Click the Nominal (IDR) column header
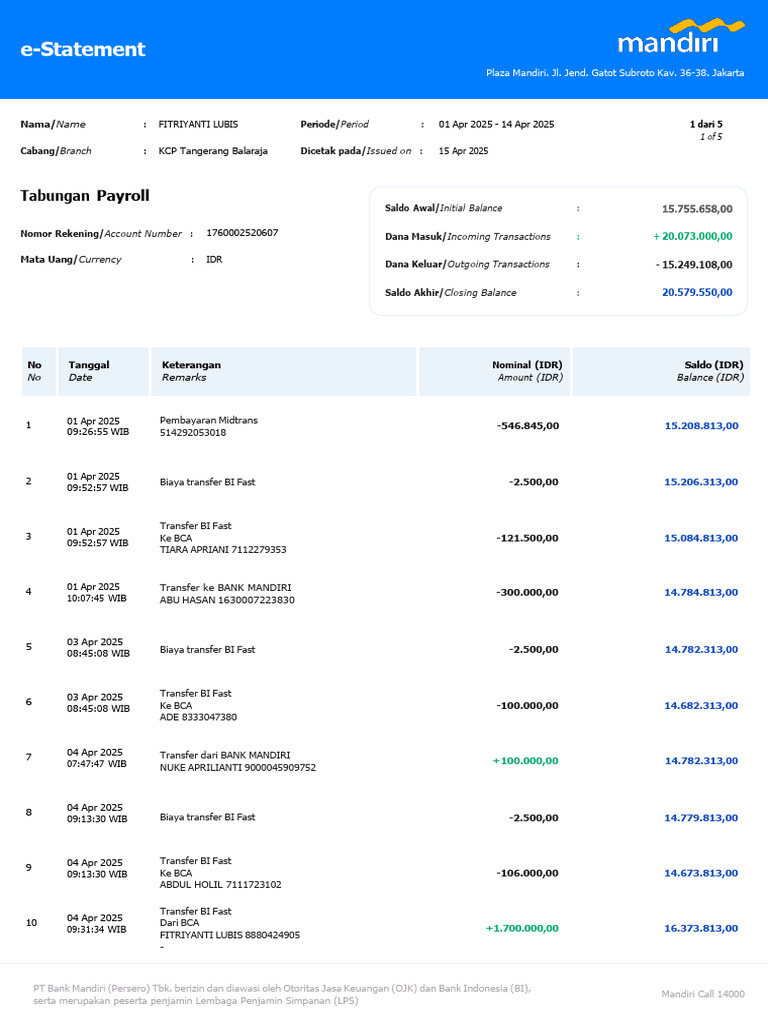768x1024 pixels. (494, 371)
